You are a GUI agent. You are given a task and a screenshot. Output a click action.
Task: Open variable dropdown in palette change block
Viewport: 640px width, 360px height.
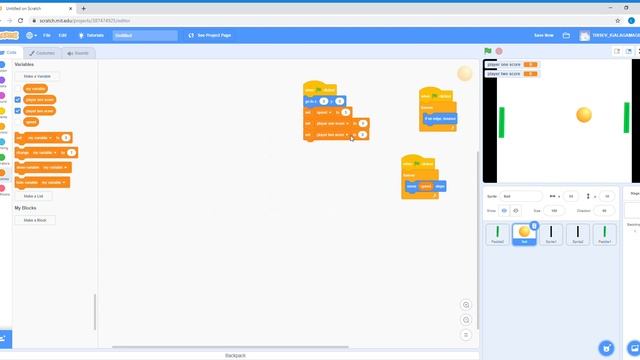(44, 153)
